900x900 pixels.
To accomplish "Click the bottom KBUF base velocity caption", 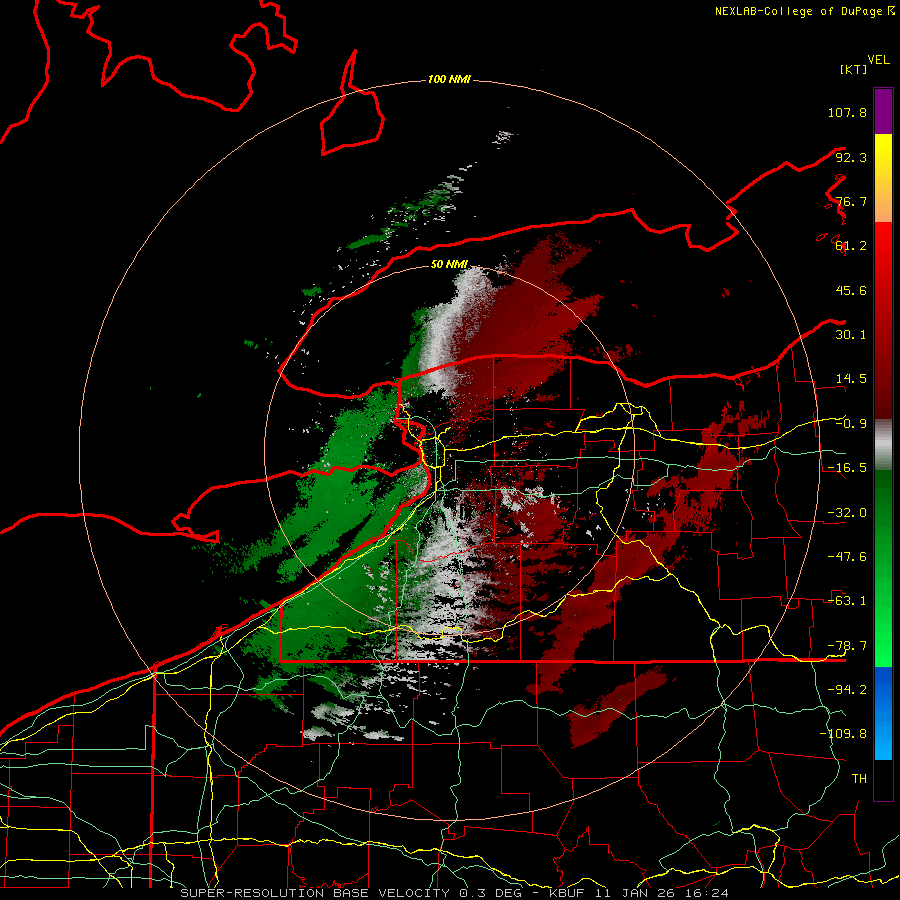I will coord(455,893).
